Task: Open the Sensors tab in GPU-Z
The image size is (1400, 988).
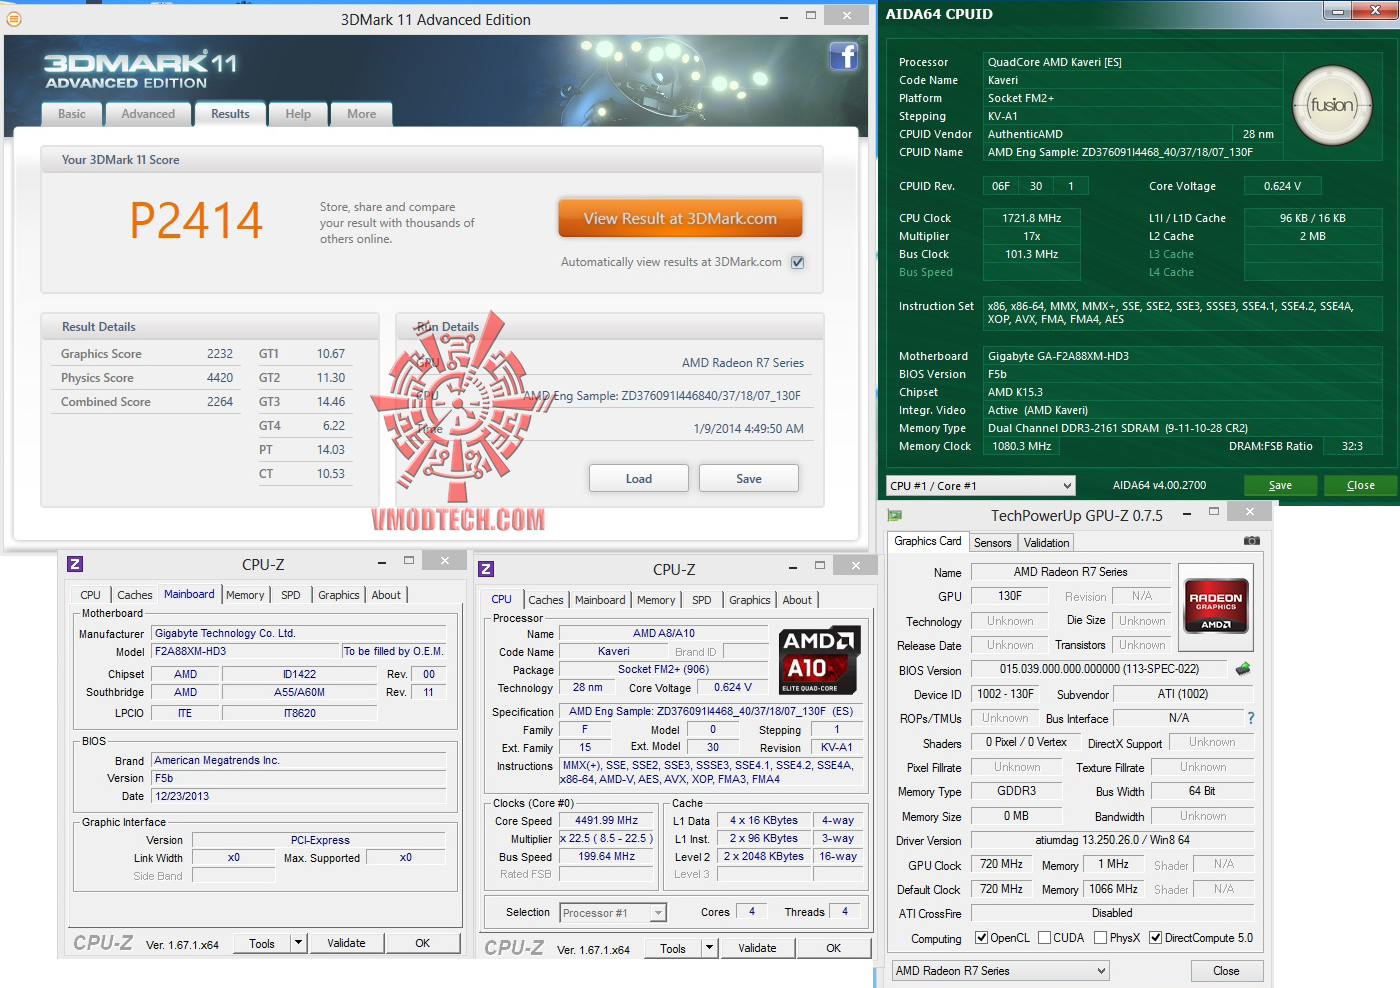Action: (x=992, y=543)
